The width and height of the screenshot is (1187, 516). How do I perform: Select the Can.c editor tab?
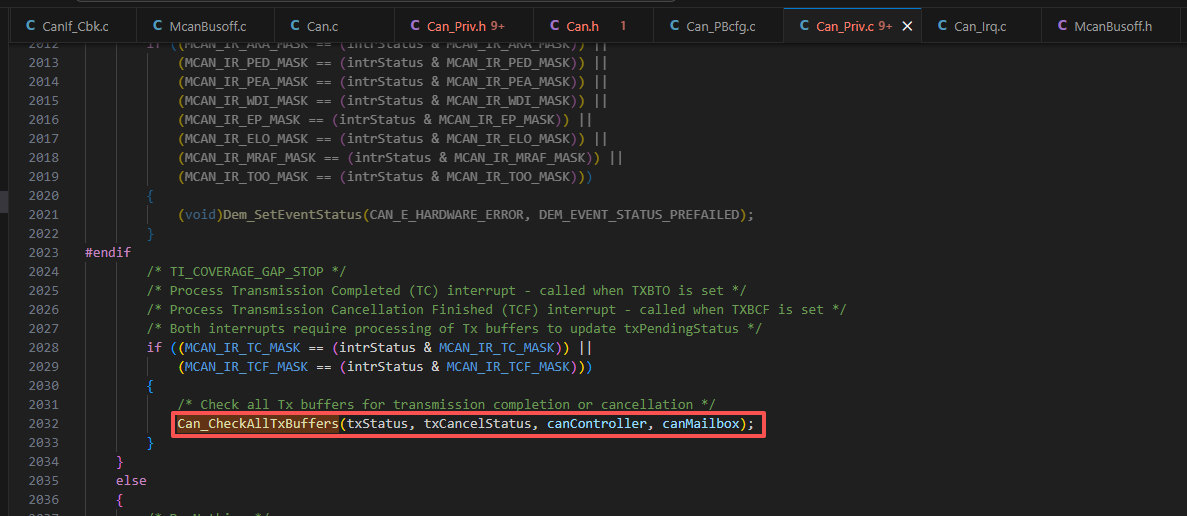coord(335,26)
